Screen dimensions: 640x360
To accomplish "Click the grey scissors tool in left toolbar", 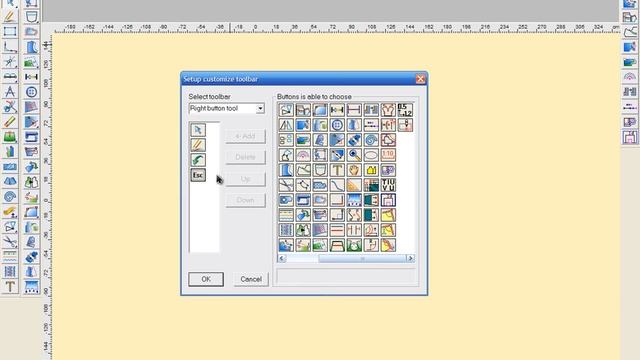I will click(10, 242).
